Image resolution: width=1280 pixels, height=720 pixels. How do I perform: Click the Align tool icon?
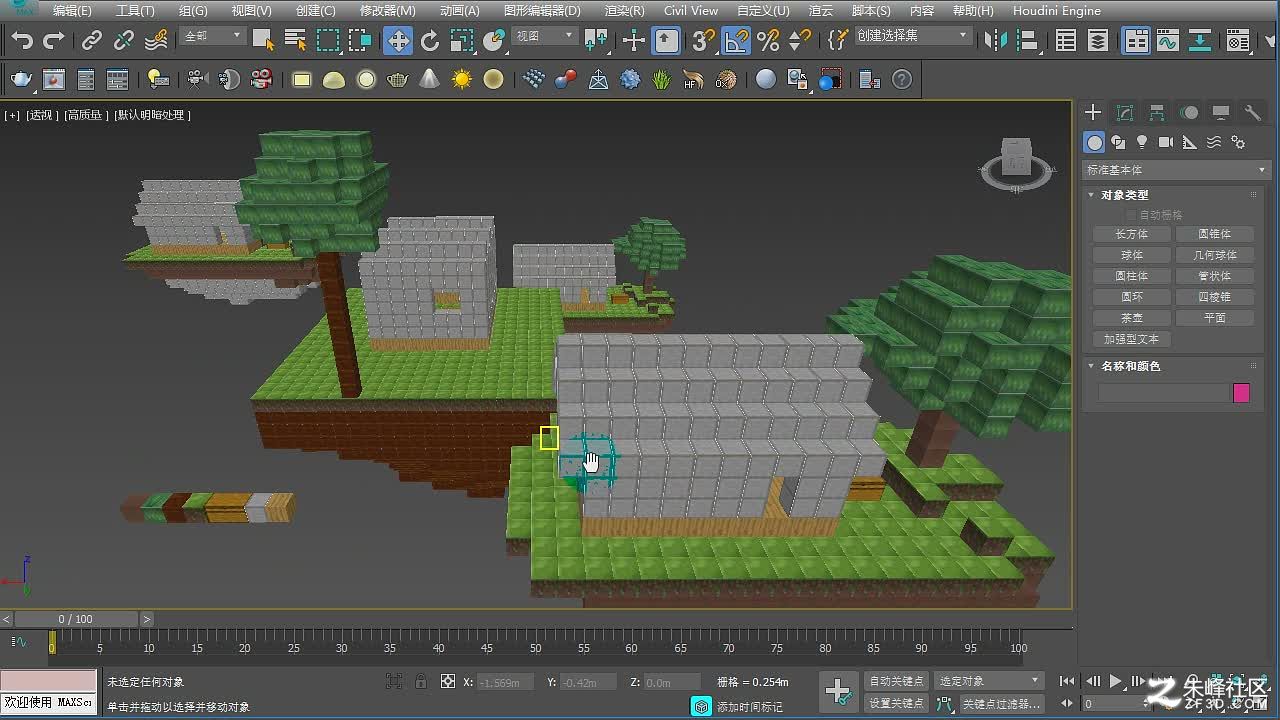[x=1027, y=40]
